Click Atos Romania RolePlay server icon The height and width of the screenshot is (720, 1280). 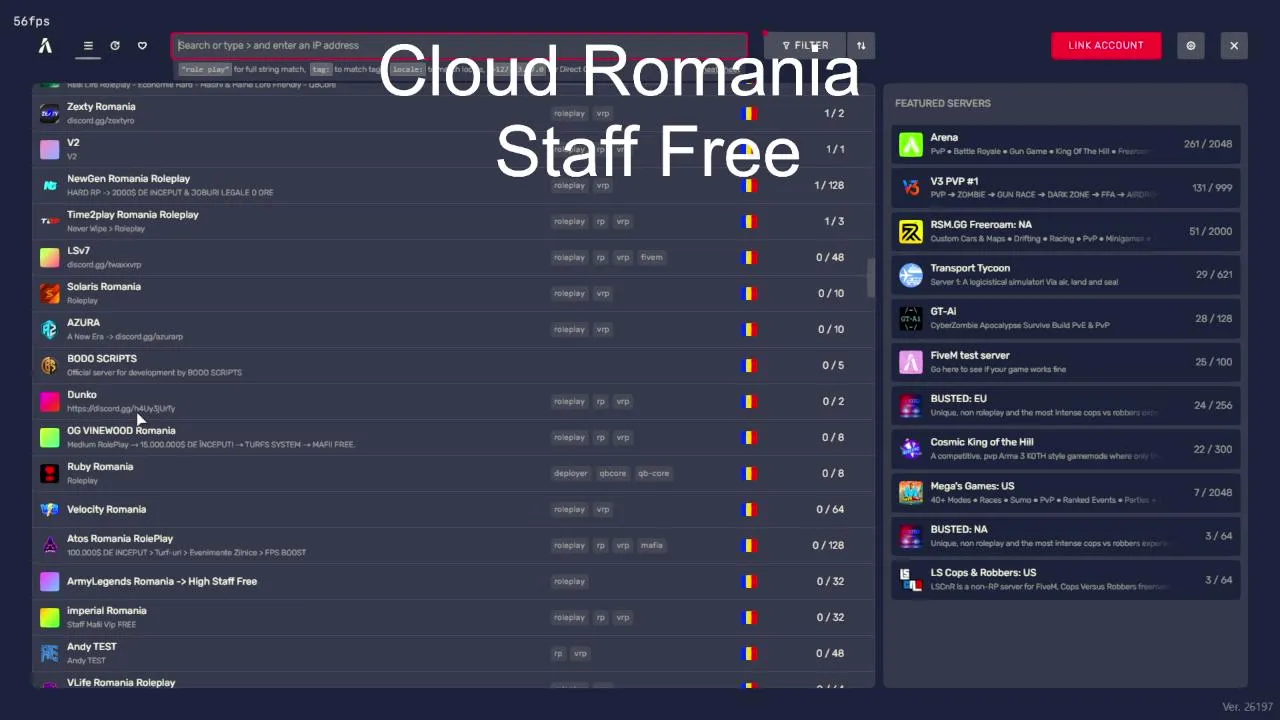[x=49, y=545]
